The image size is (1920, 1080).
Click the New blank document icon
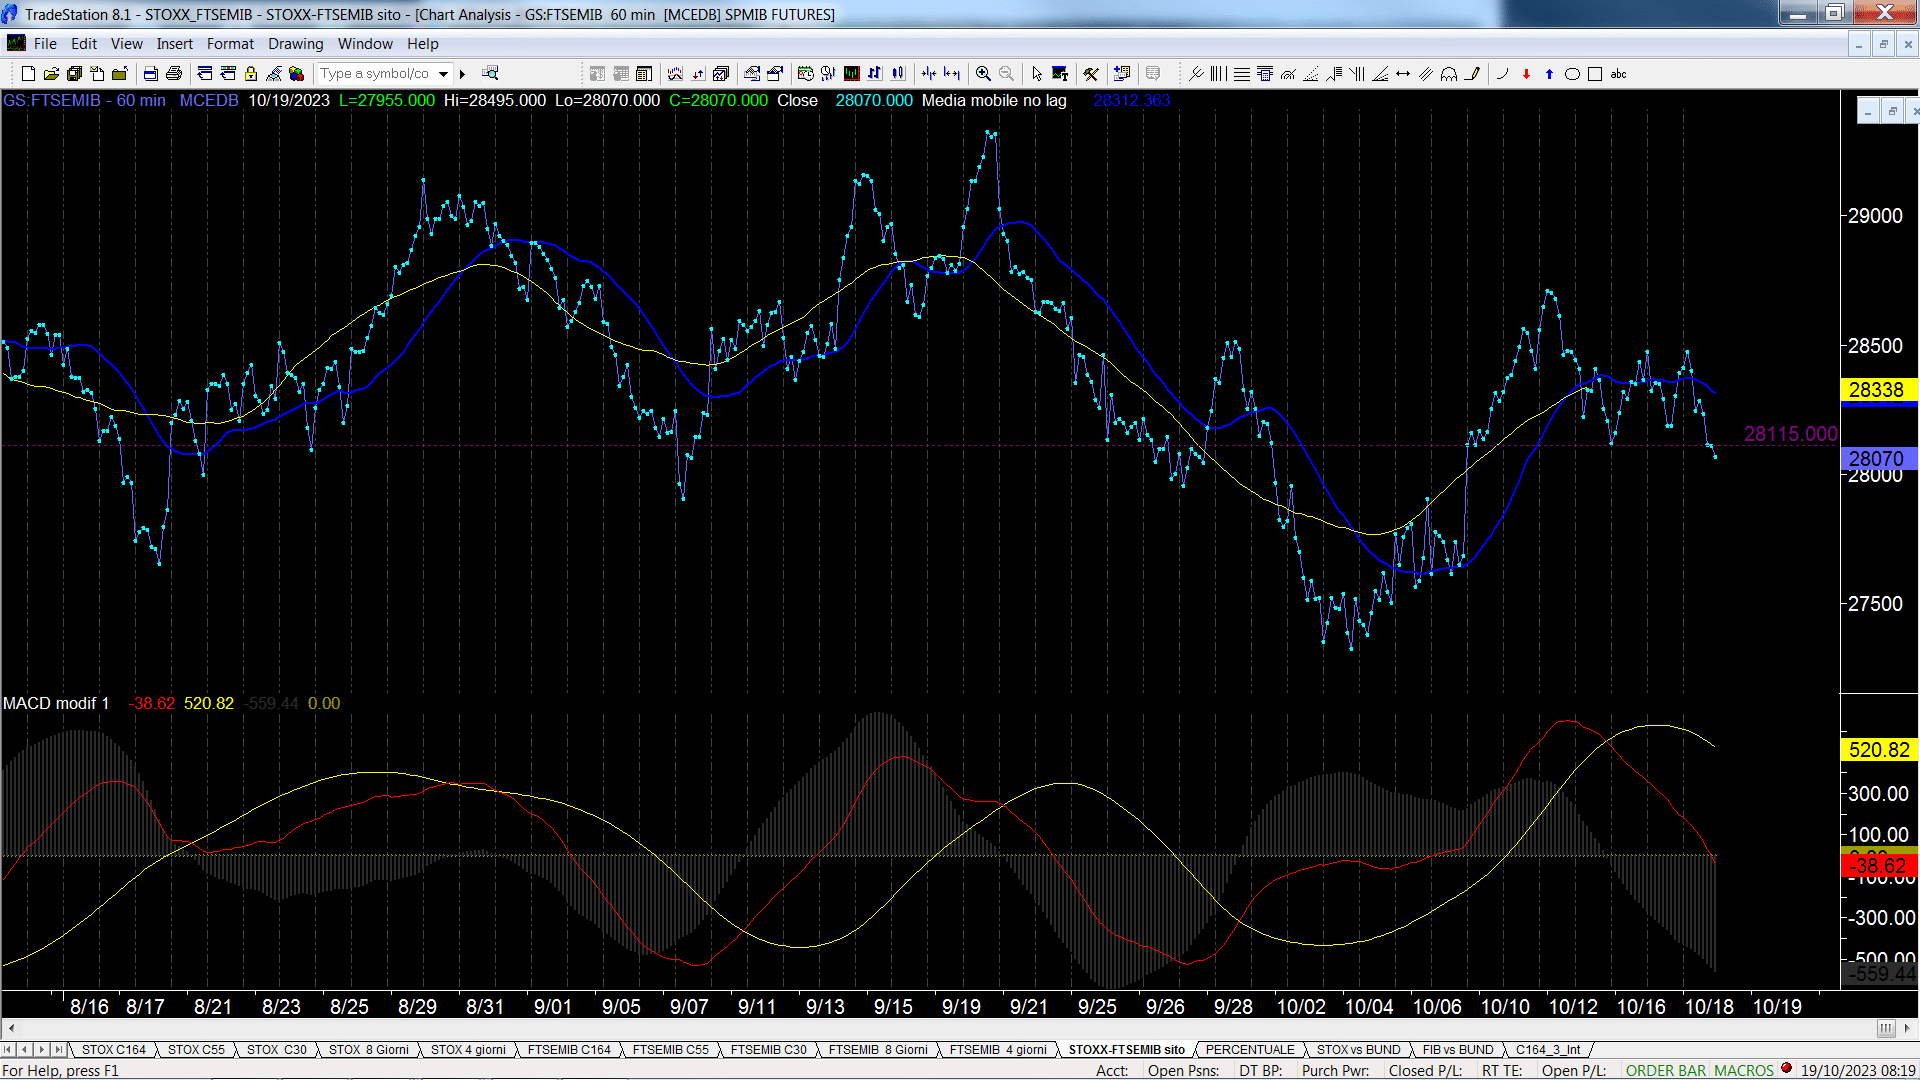28,74
